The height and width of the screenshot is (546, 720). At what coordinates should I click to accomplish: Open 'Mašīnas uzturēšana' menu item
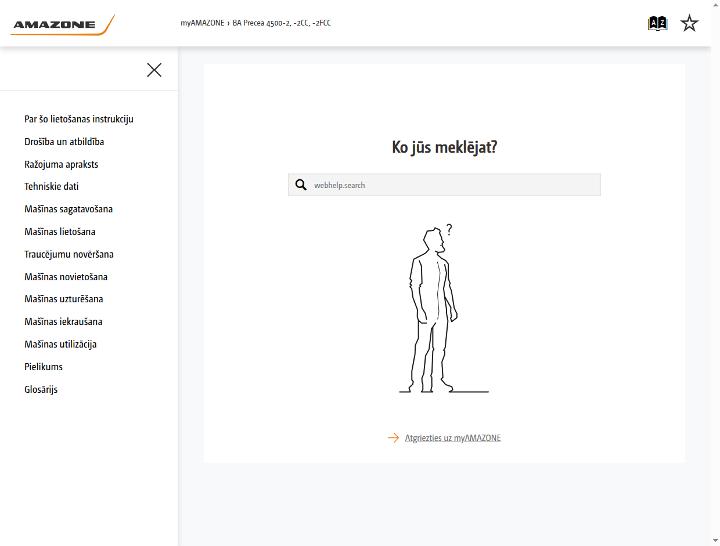coord(64,299)
